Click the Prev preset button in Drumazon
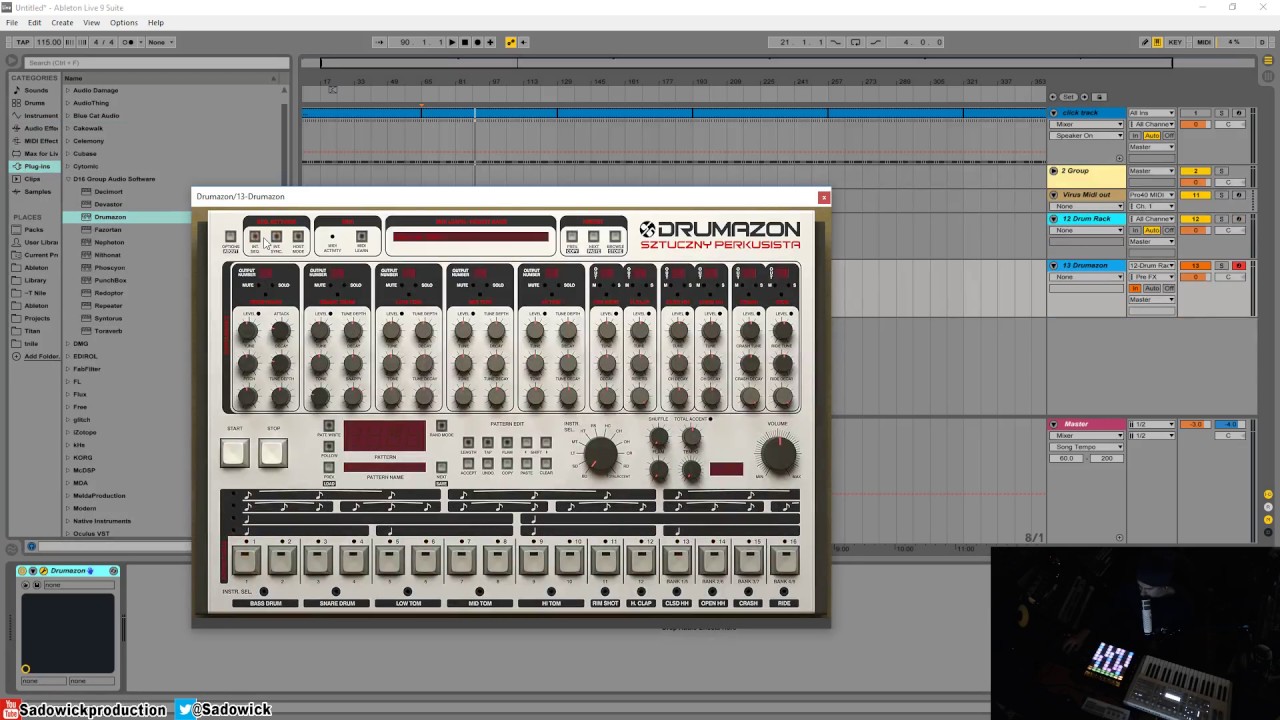Viewport: 1280px width, 720px height. click(572, 237)
